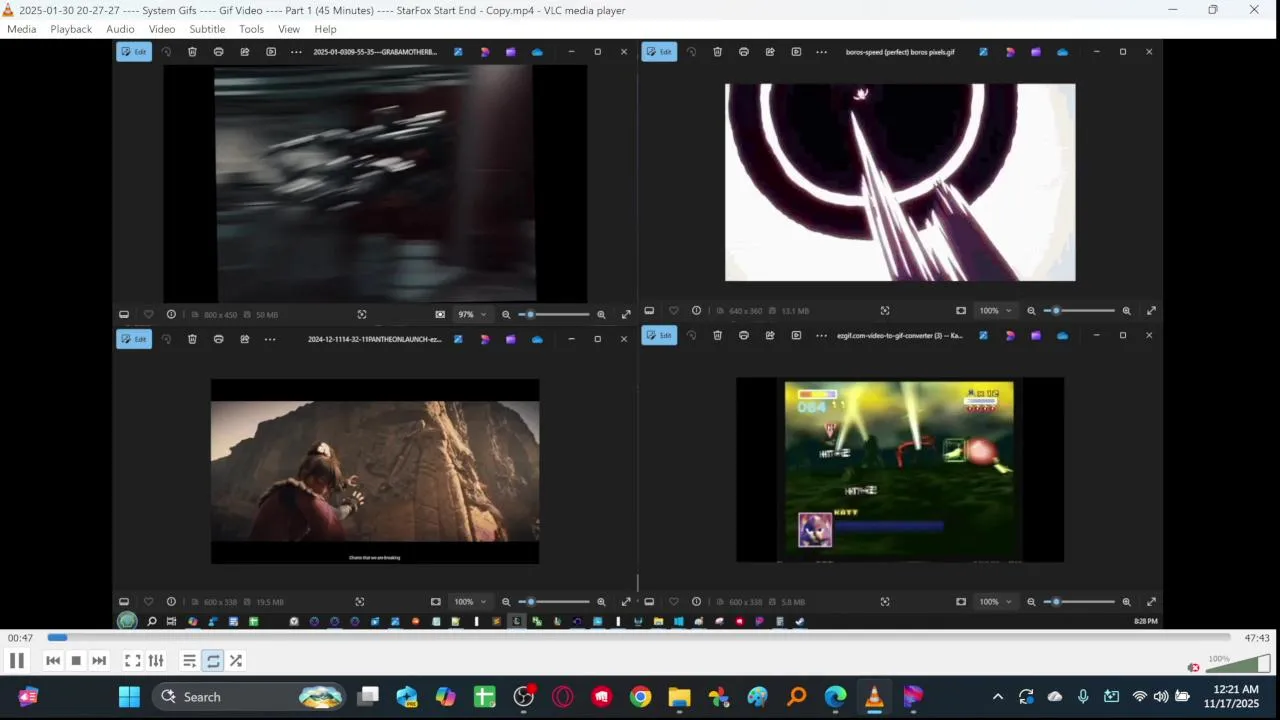1280x720 pixels.
Task: Toggle loop mode in VLC
Action: click(x=213, y=660)
